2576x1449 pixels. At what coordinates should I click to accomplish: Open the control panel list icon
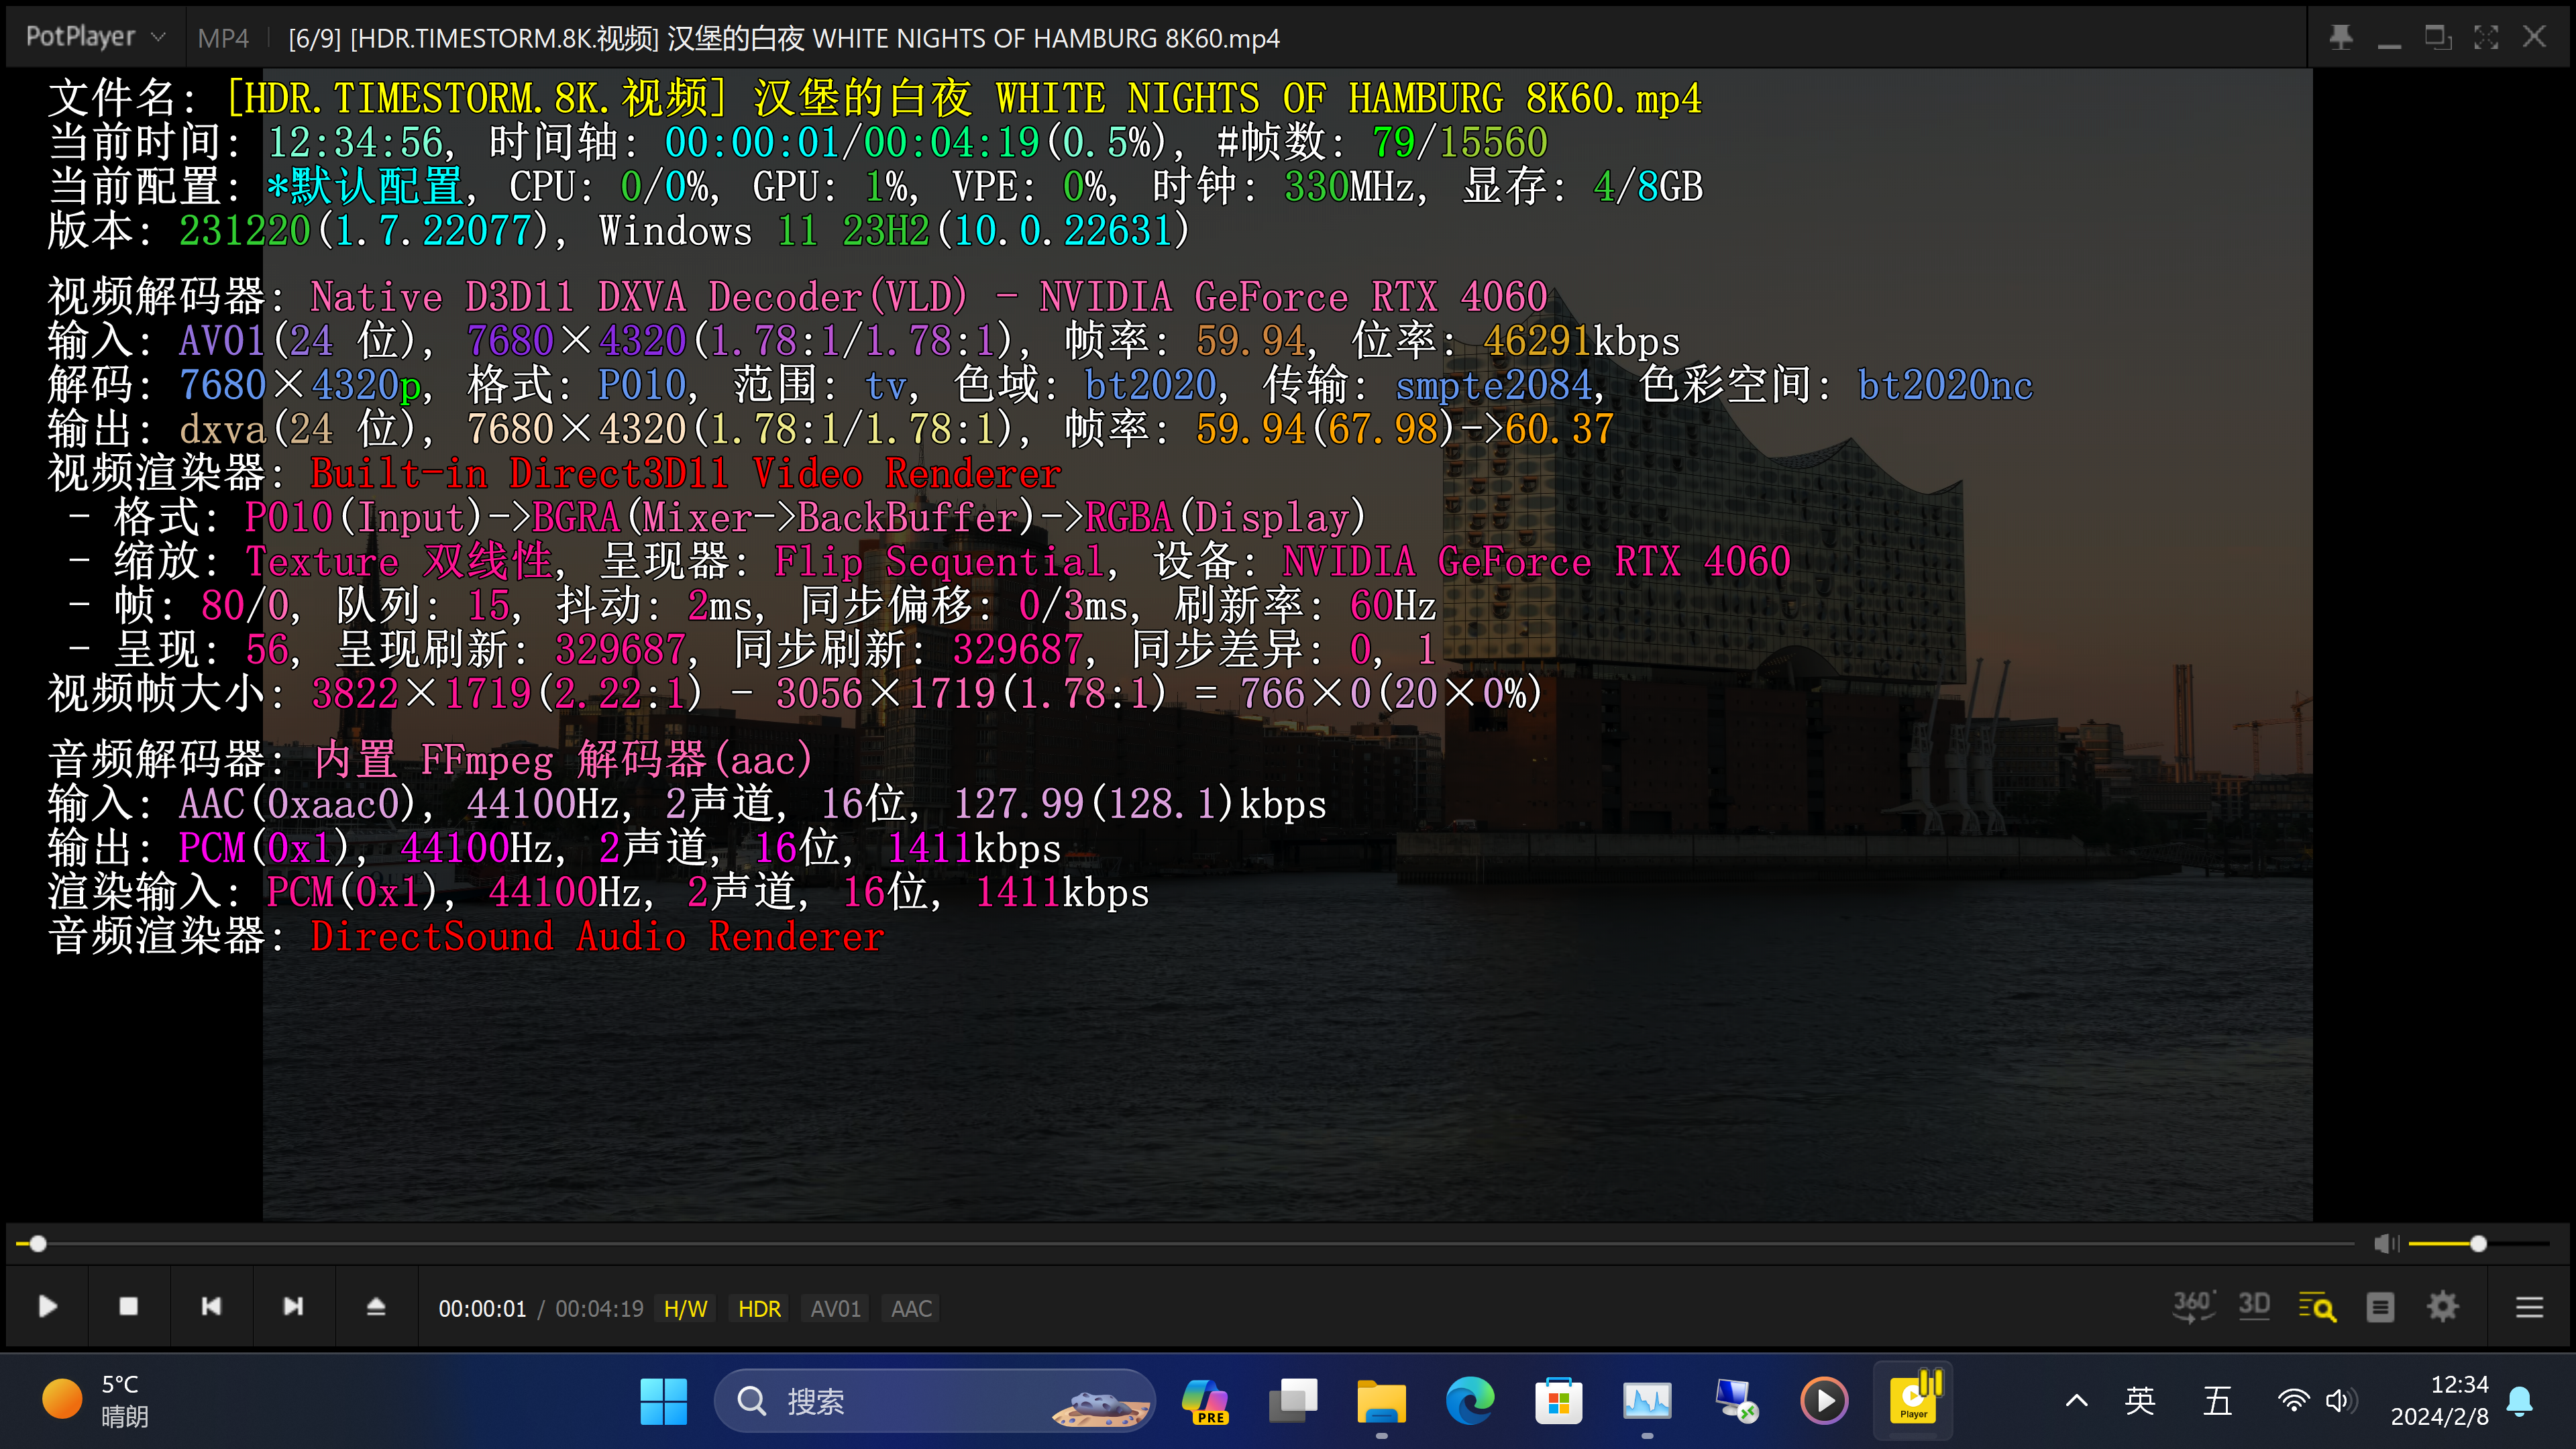(x=2380, y=1306)
